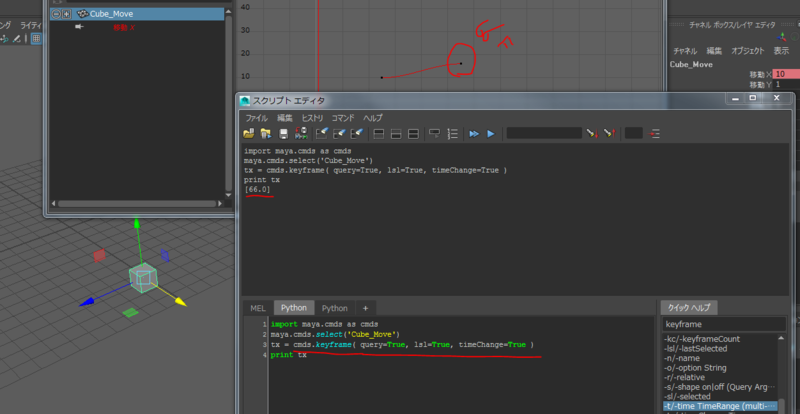Click the blue axis manipulator arrow
800x414 pixels.
coord(86,303)
